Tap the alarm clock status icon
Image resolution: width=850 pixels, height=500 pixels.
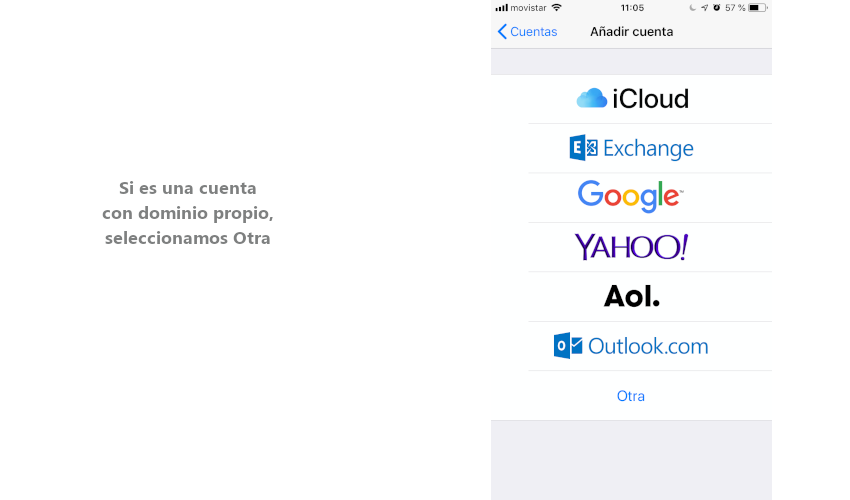point(716,8)
